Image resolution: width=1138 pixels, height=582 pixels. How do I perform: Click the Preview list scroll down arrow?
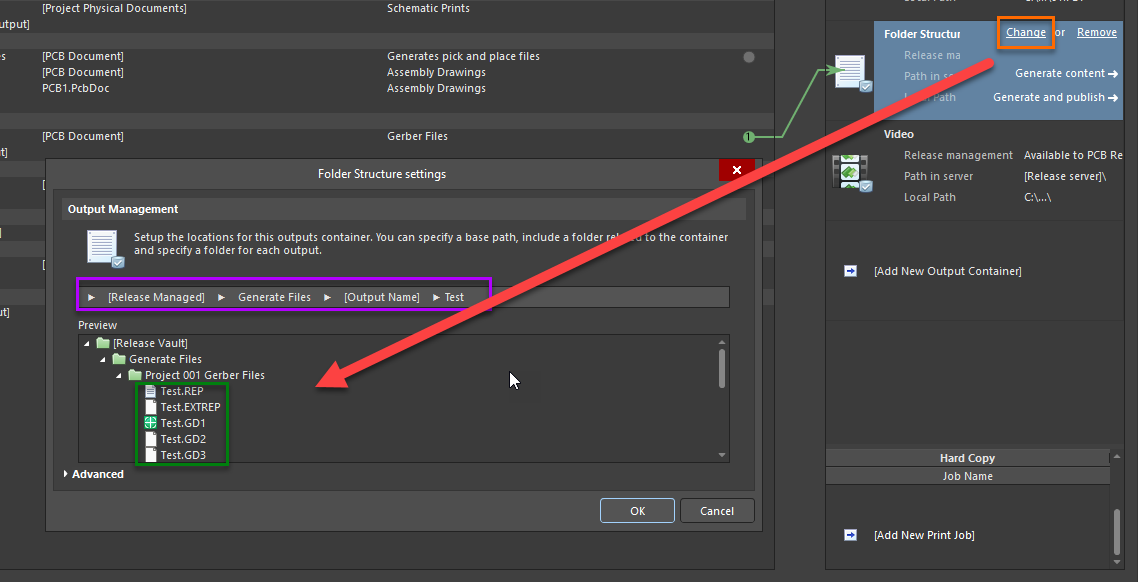tap(721, 455)
